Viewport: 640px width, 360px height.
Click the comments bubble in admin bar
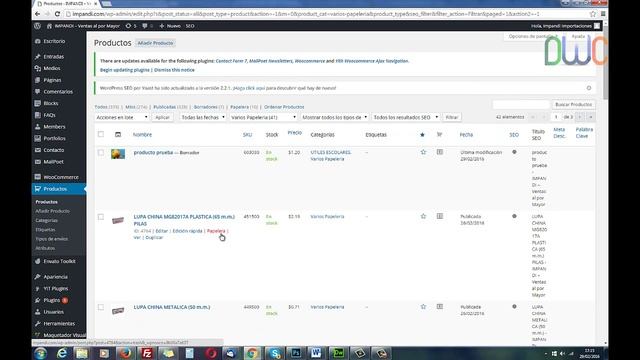pos(144,26)
